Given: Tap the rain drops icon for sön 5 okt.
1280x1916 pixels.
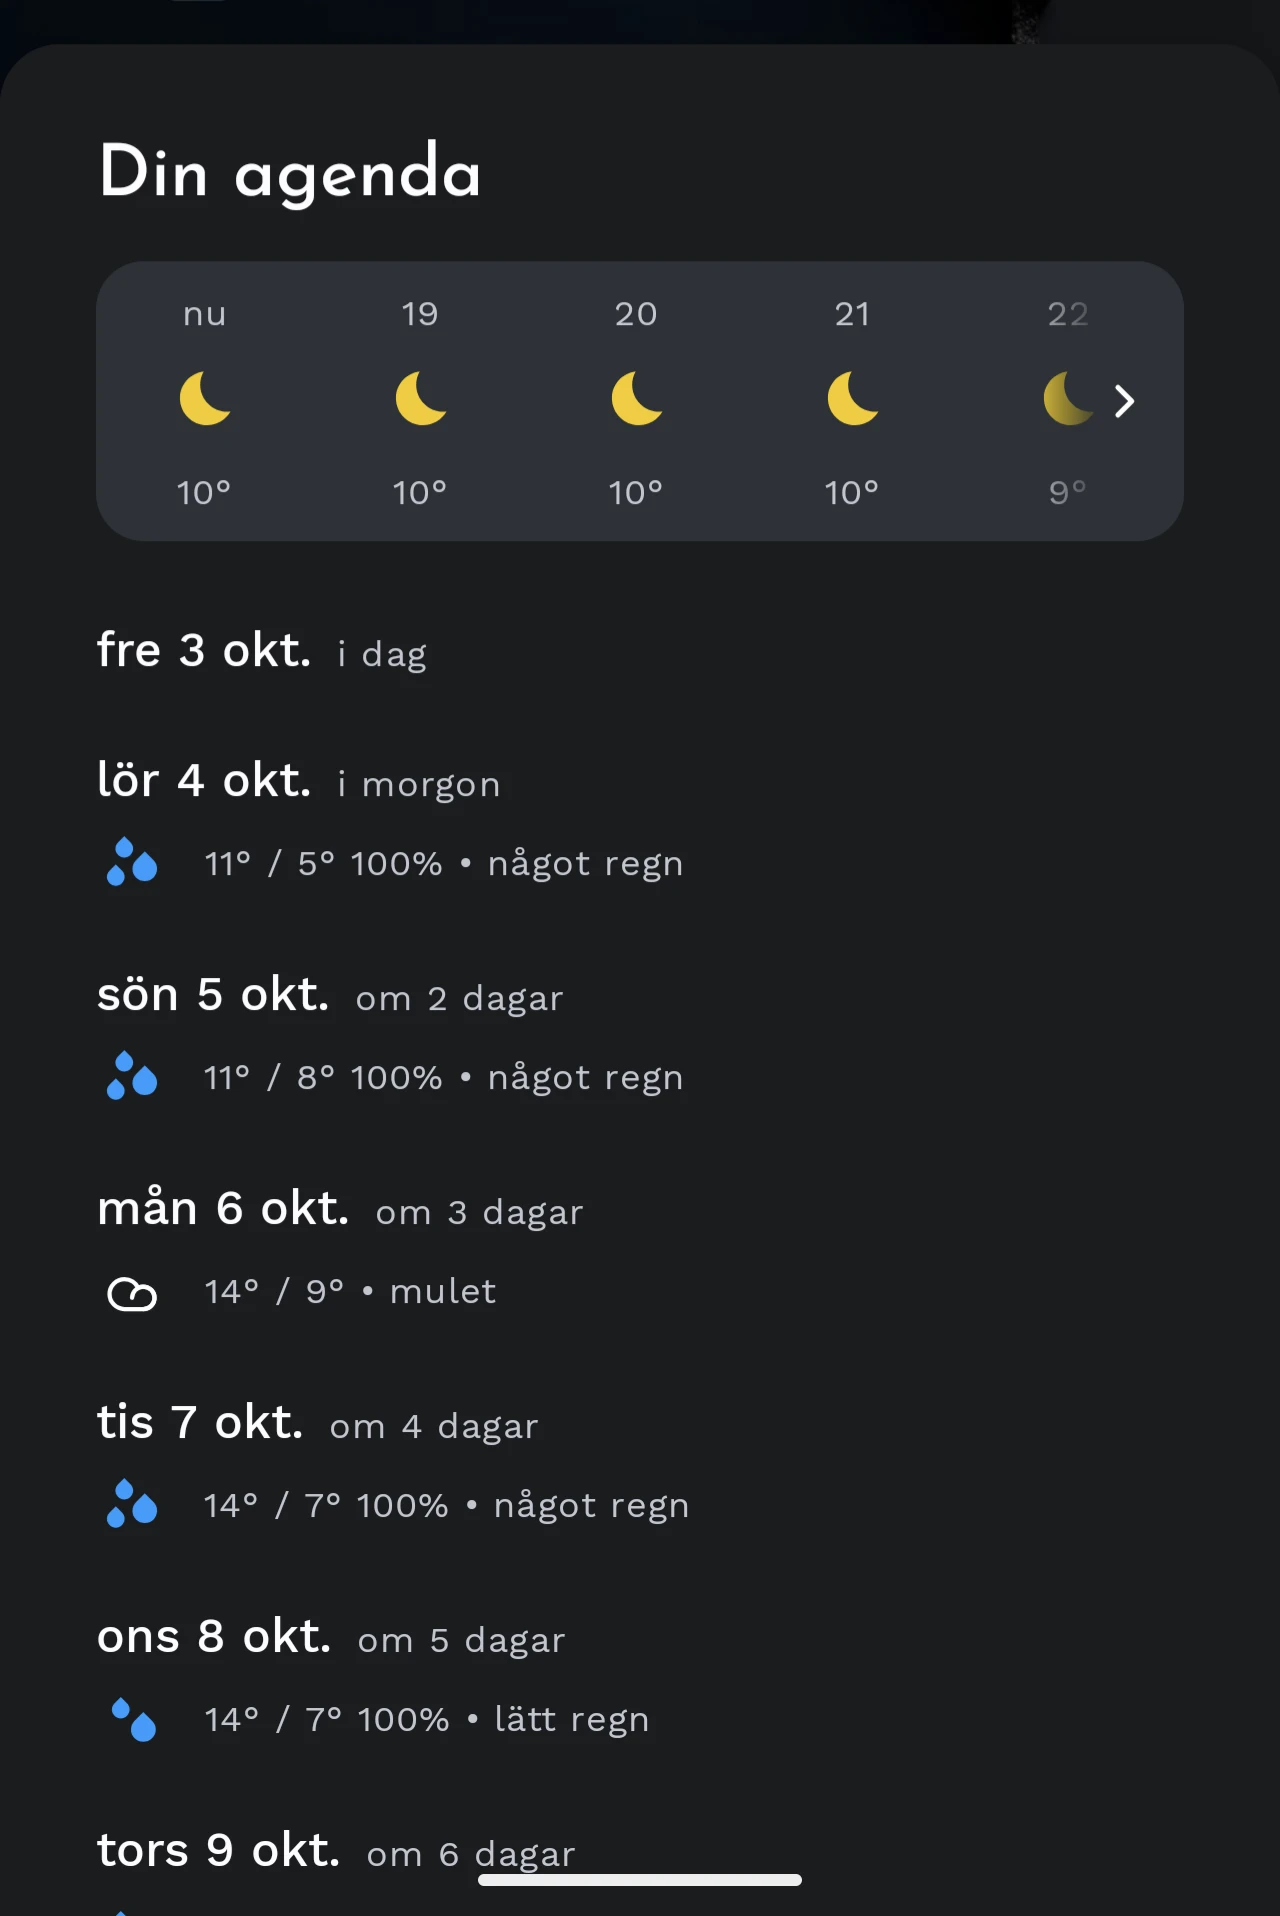Looking at the screenshot, I should [132, 1076].
